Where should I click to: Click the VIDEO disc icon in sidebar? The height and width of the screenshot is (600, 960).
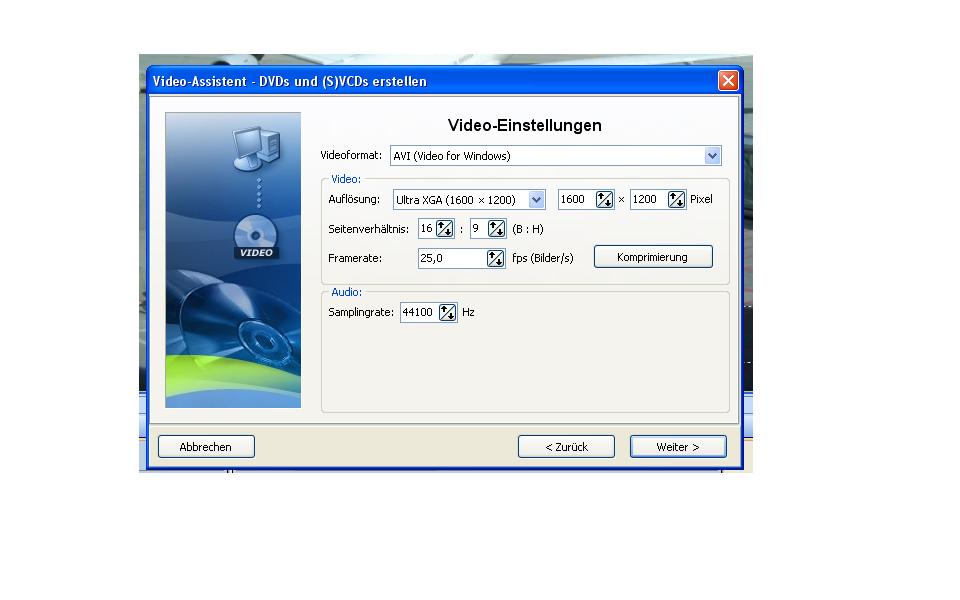255,238
